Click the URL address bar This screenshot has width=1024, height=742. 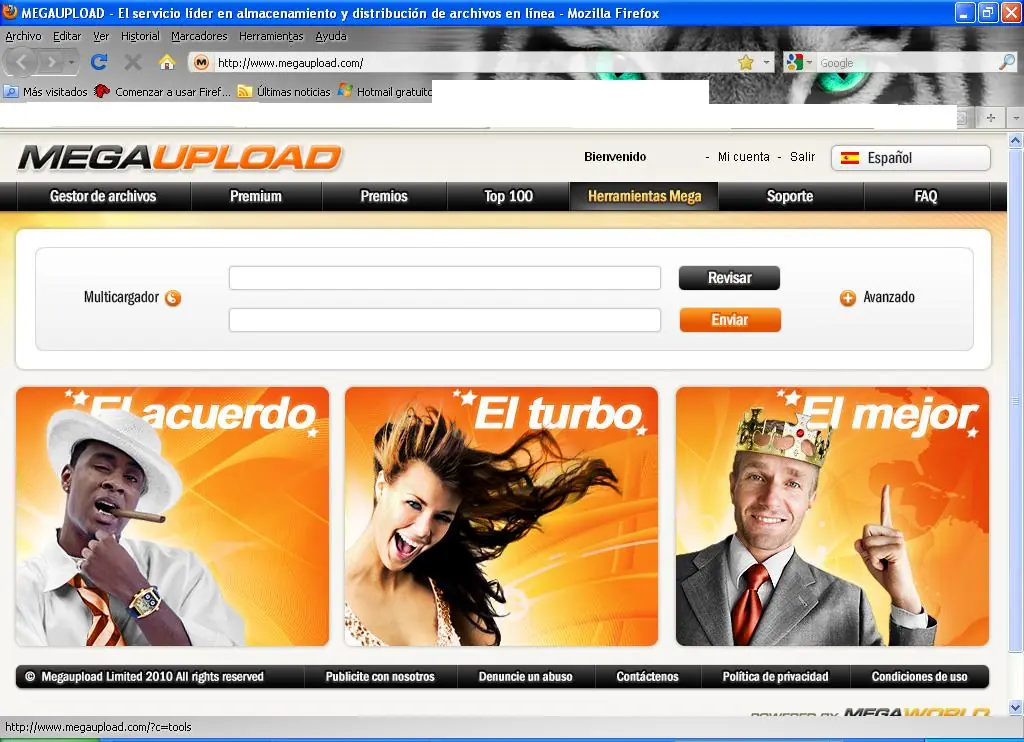475,63
